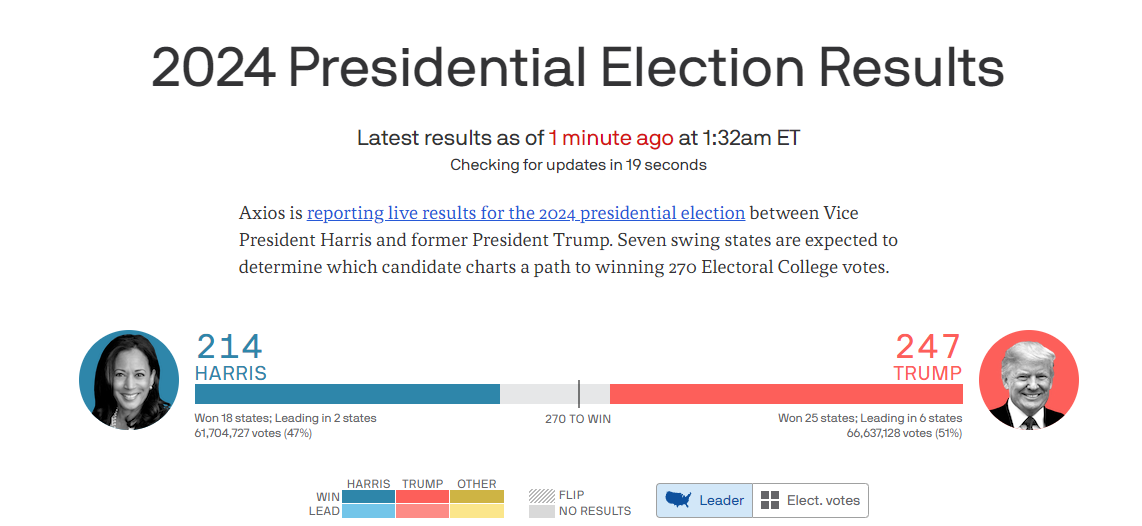Image resolution: width=1142 pixels, height=526 pixels.
Task: Open the live results for 2024 election link
Action: 526,213
